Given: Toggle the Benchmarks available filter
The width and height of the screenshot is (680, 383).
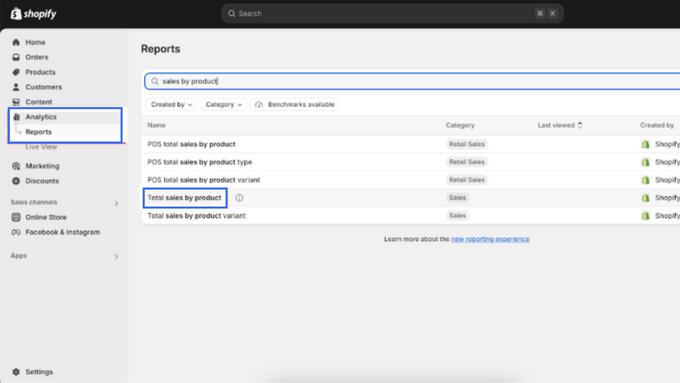Looking at the screenshot, I should [x=294, y=105].
